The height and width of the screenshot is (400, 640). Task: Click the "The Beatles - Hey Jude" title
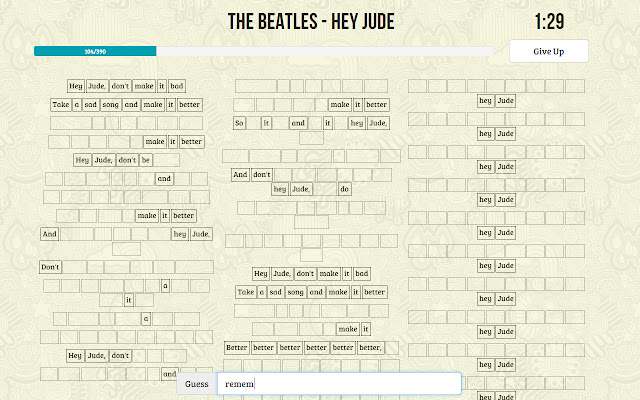(311, 21)
